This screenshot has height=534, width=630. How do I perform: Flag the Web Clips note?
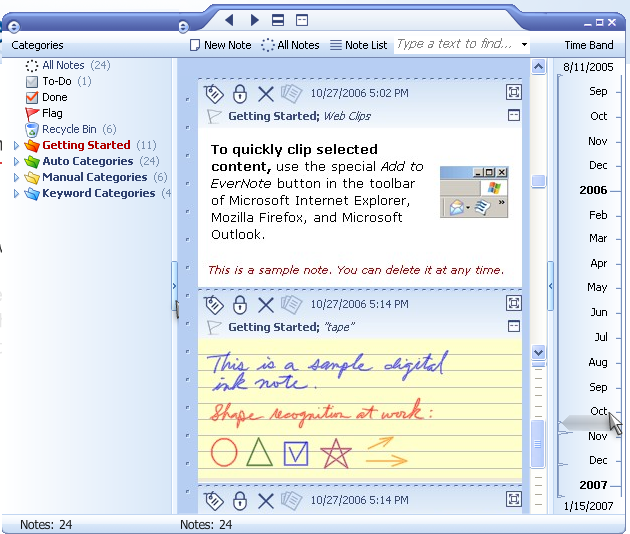[x=213, y=117]
